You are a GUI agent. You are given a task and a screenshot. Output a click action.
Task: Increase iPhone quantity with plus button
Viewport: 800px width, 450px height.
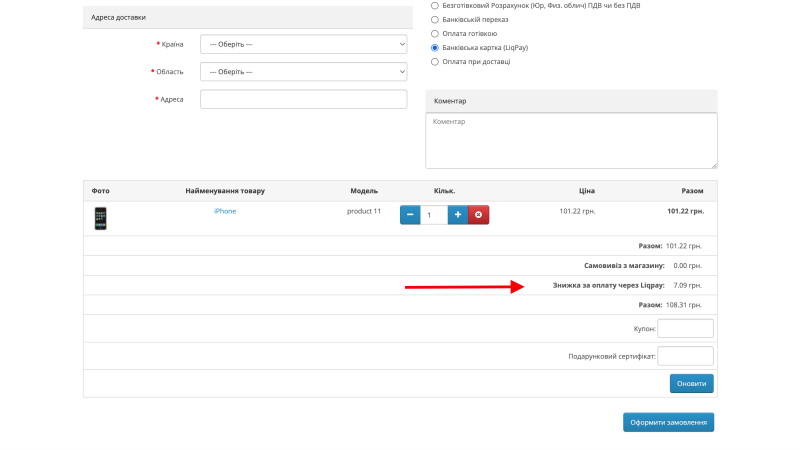(x=458, y=215)
